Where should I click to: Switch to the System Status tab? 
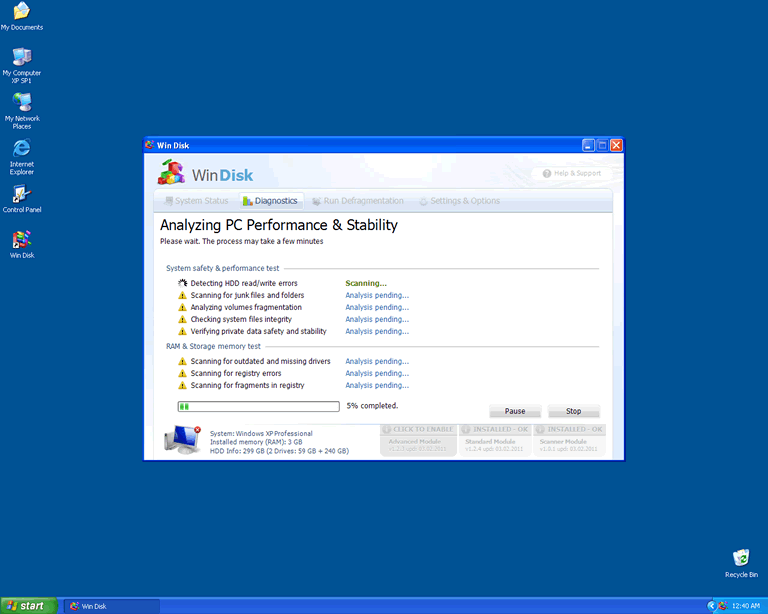[x=195, y=201]
